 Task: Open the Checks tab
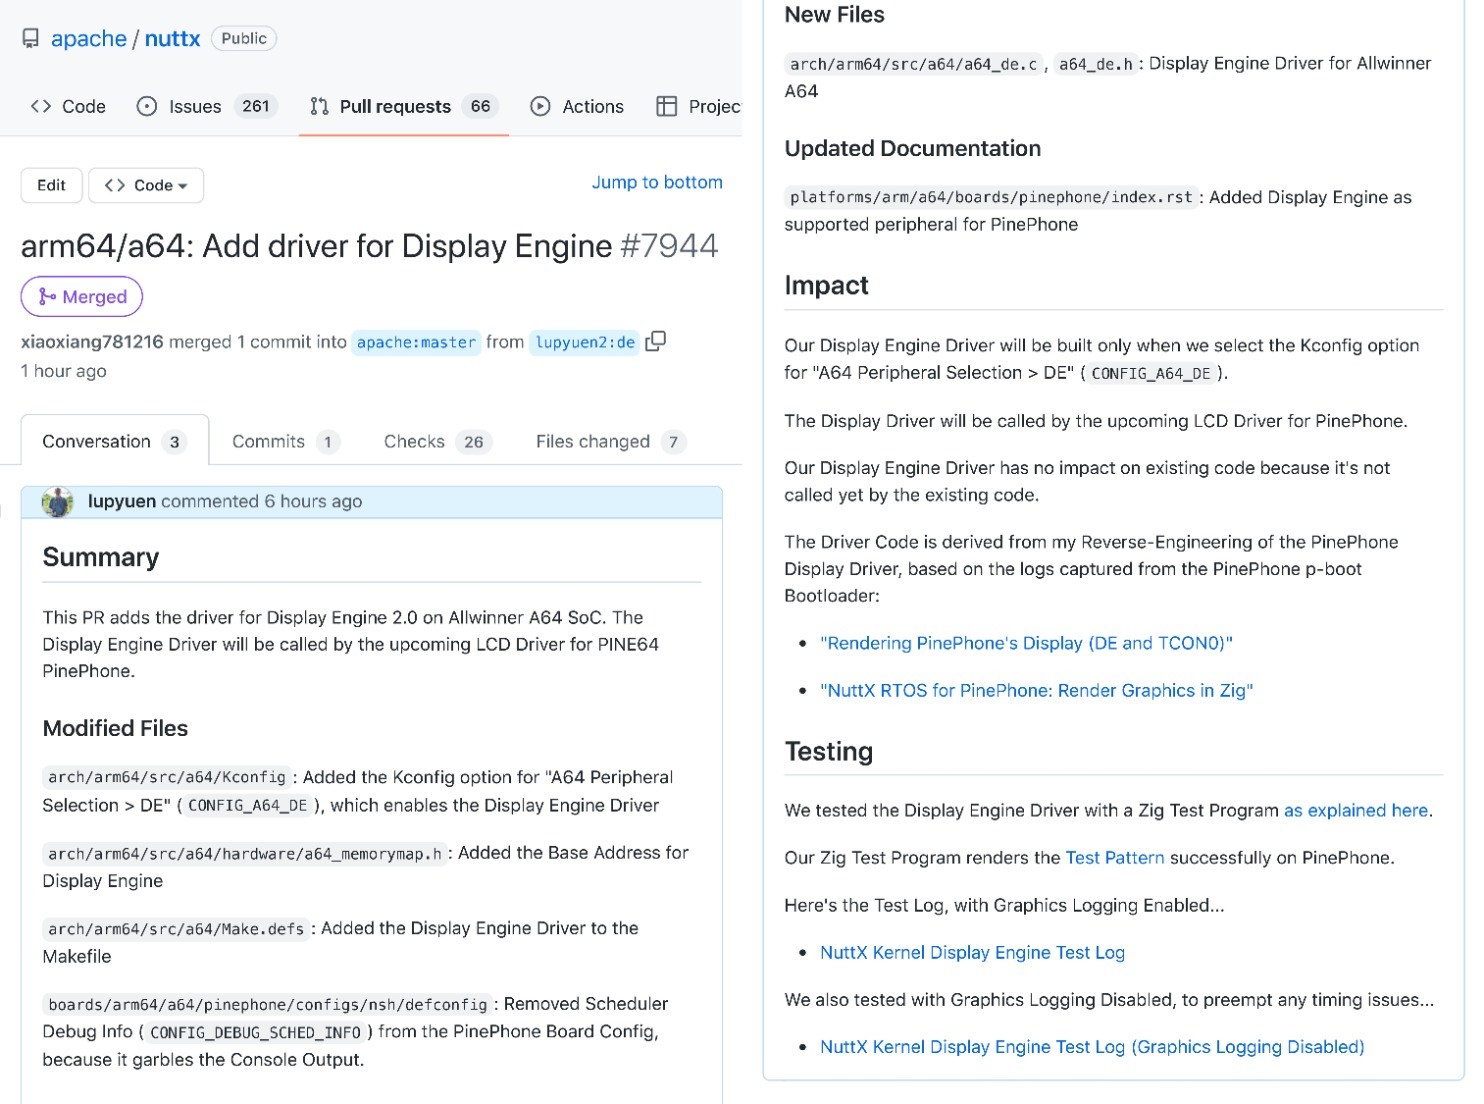click(x=436, y=442)
